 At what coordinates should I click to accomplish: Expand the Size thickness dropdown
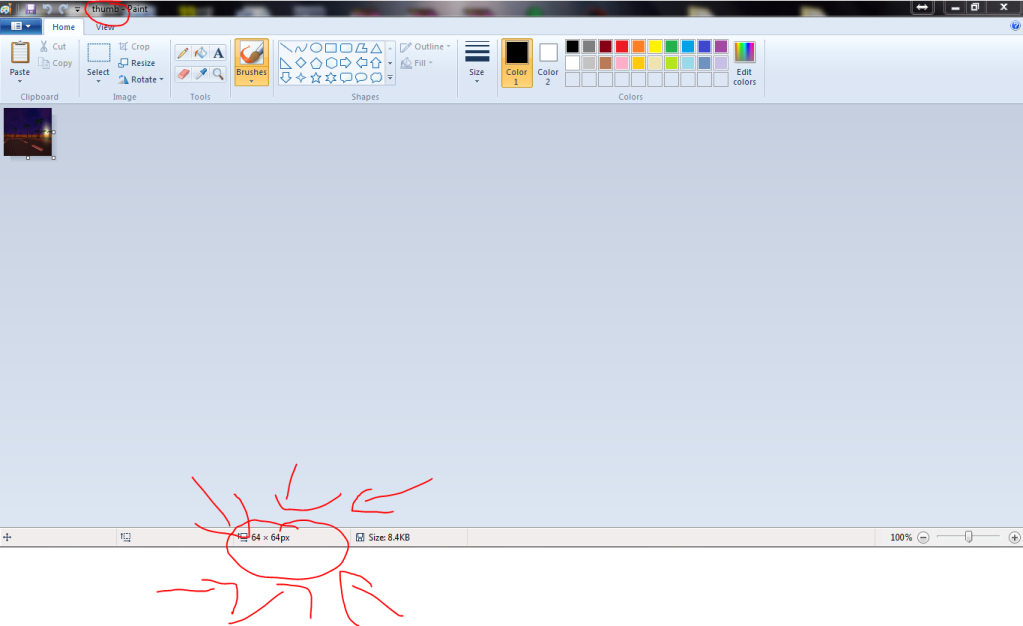[x=477, y=63]
